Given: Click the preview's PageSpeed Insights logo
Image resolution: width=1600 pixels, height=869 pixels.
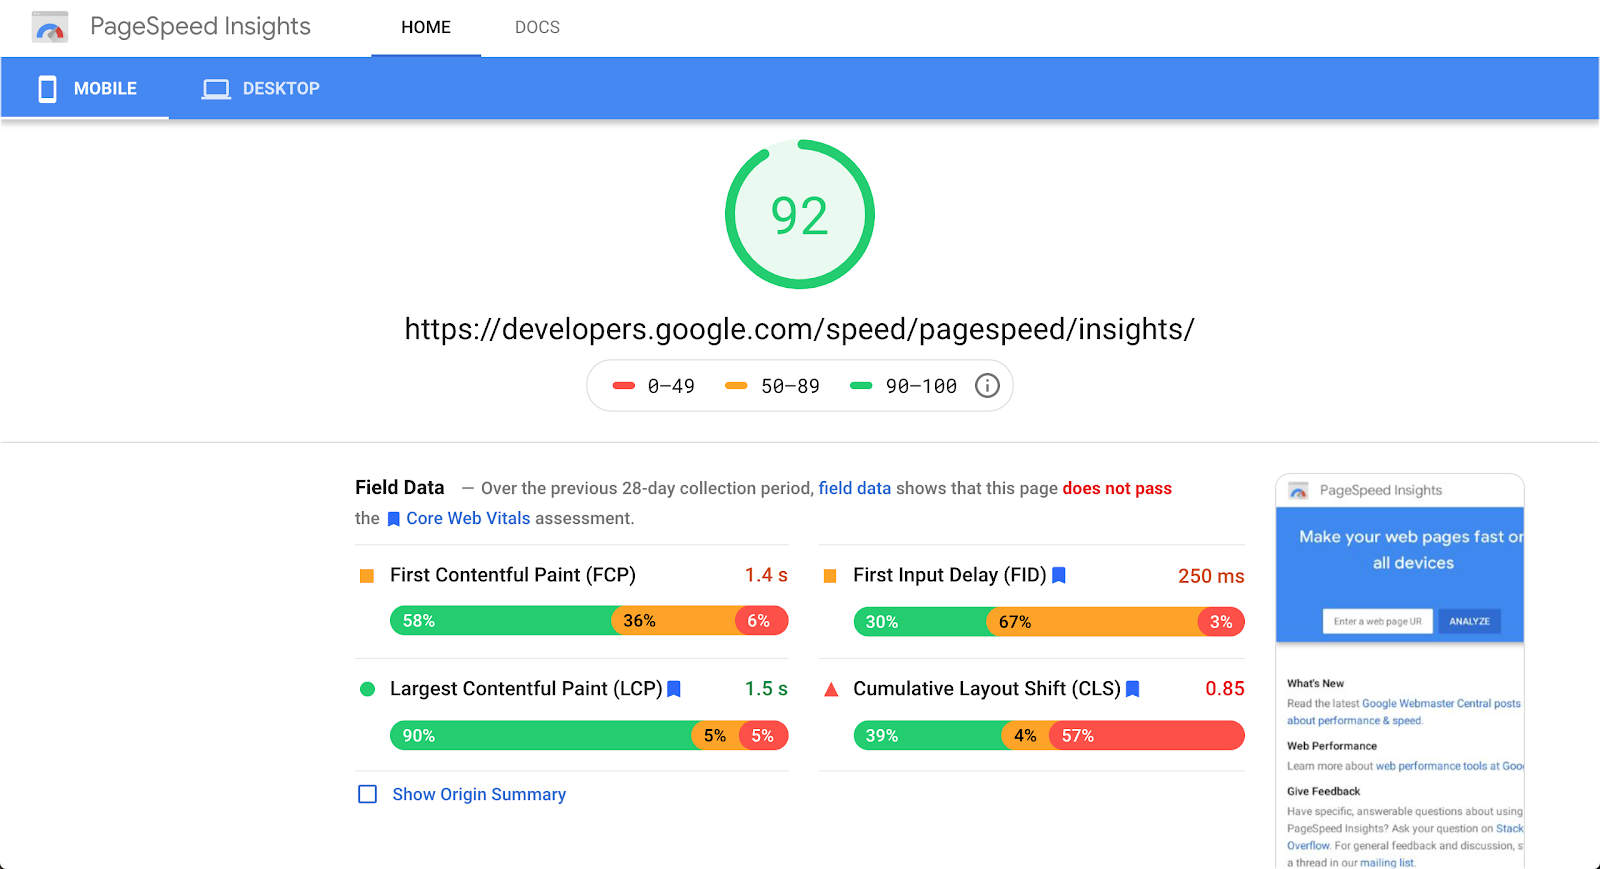Looking at the screenshot, I should coord(1298,490).
